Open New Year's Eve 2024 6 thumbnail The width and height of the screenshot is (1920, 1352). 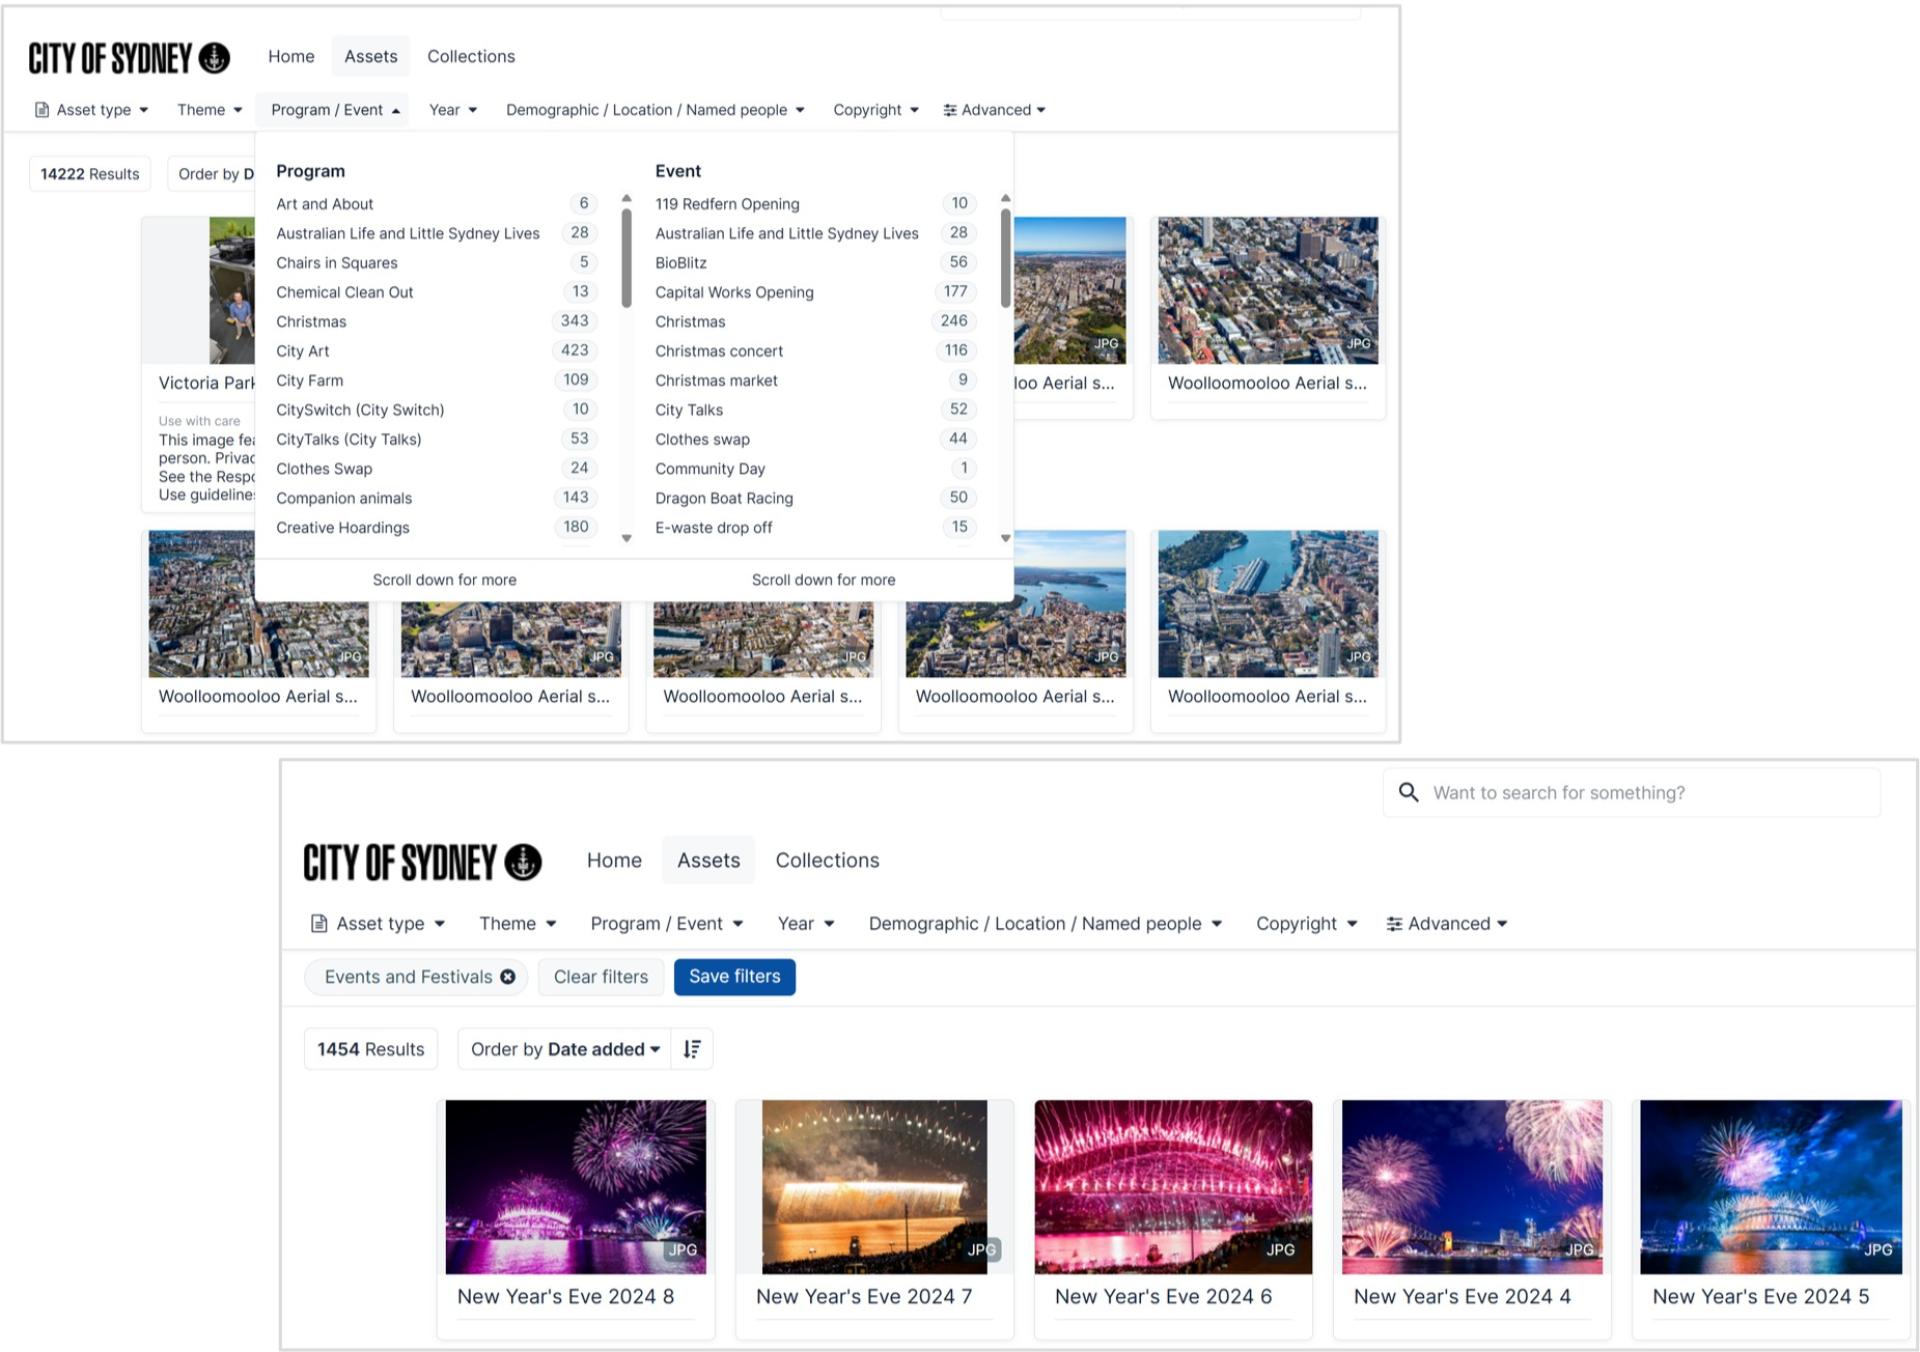(1172, 1187)
